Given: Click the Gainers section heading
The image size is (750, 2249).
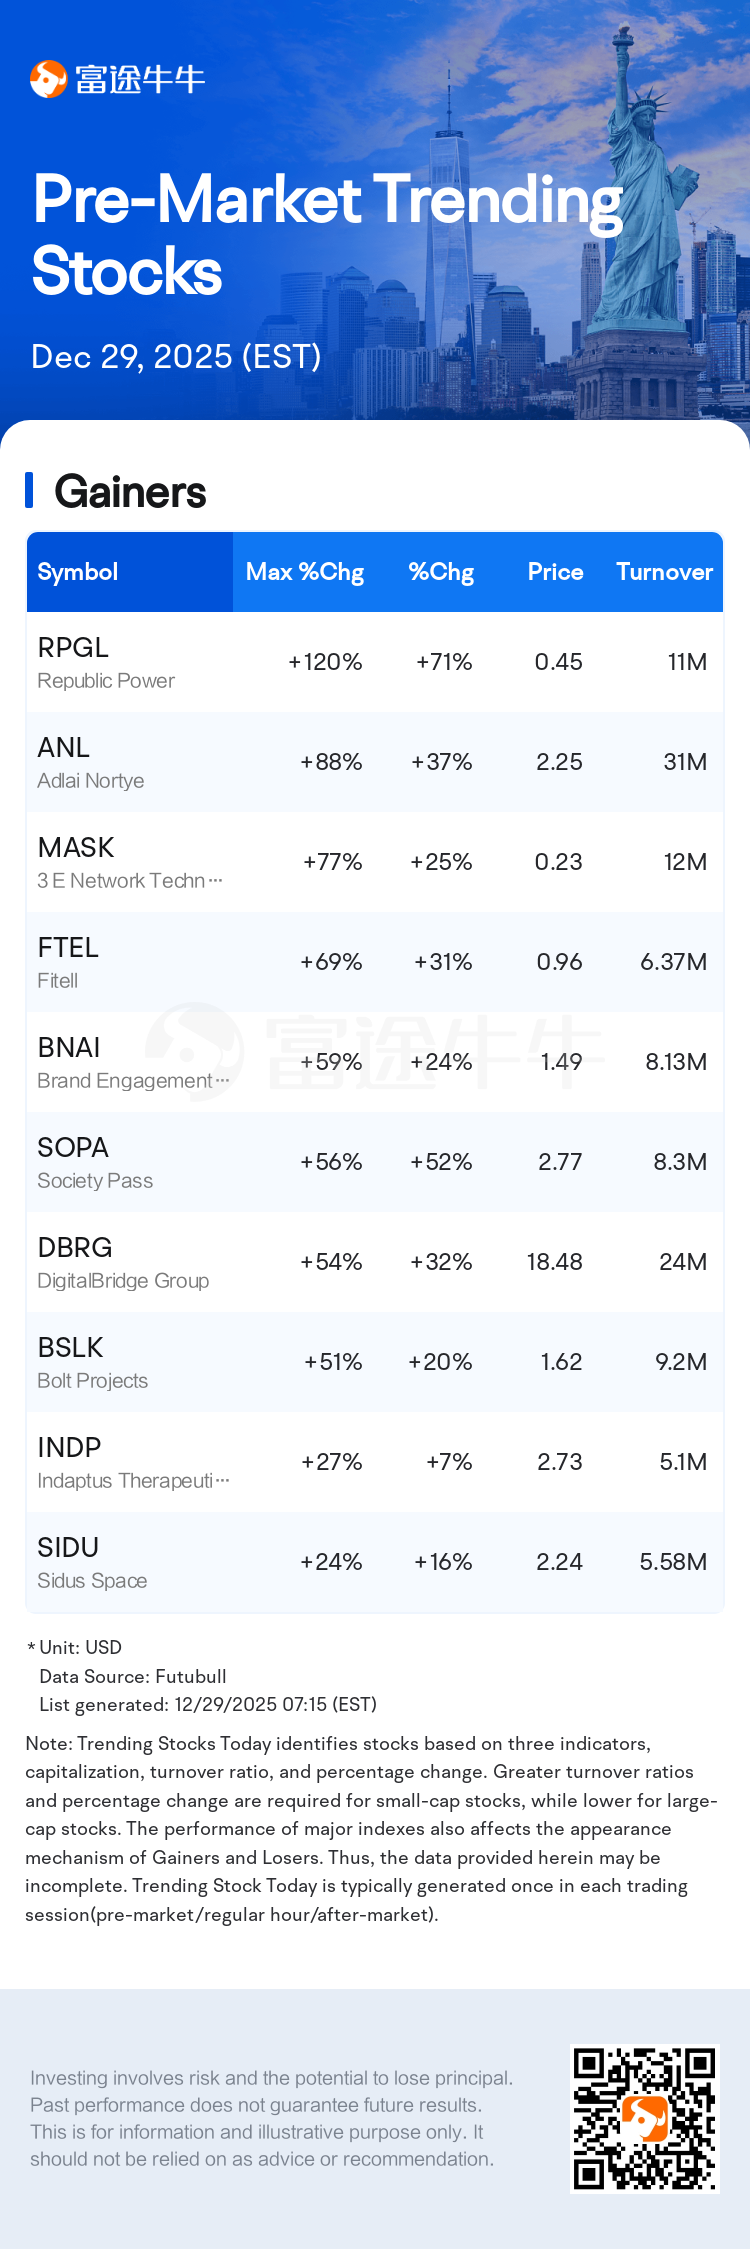Looking at the screenshot, I should (x=130, y=492).
